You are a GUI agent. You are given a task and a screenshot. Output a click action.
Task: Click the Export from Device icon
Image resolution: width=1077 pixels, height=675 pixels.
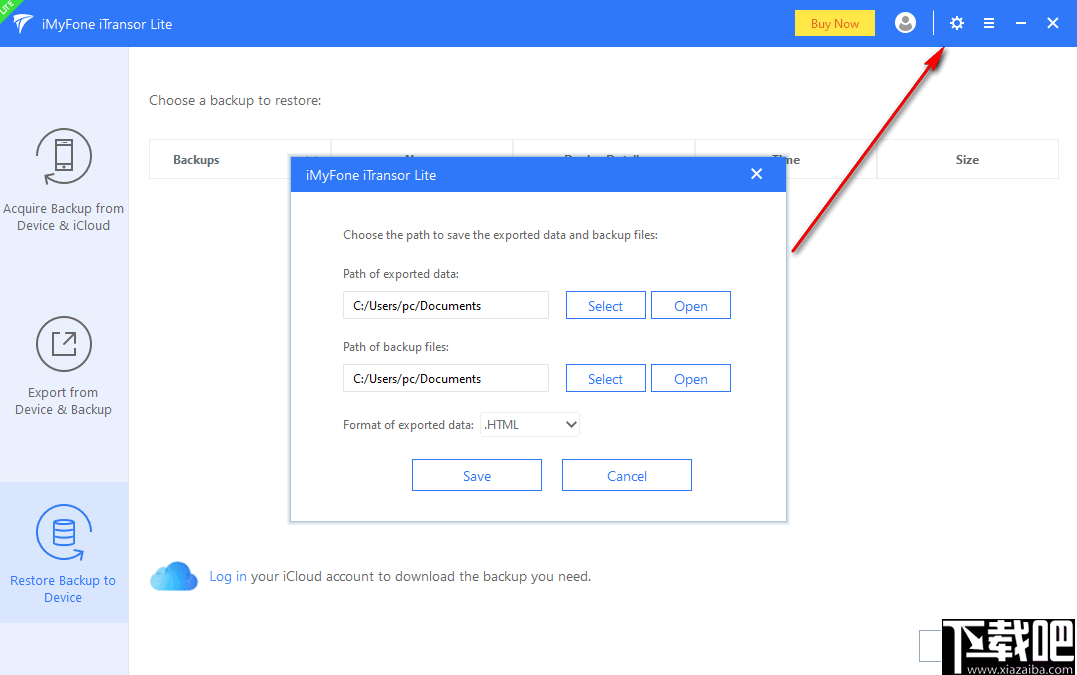pos(63,345)
